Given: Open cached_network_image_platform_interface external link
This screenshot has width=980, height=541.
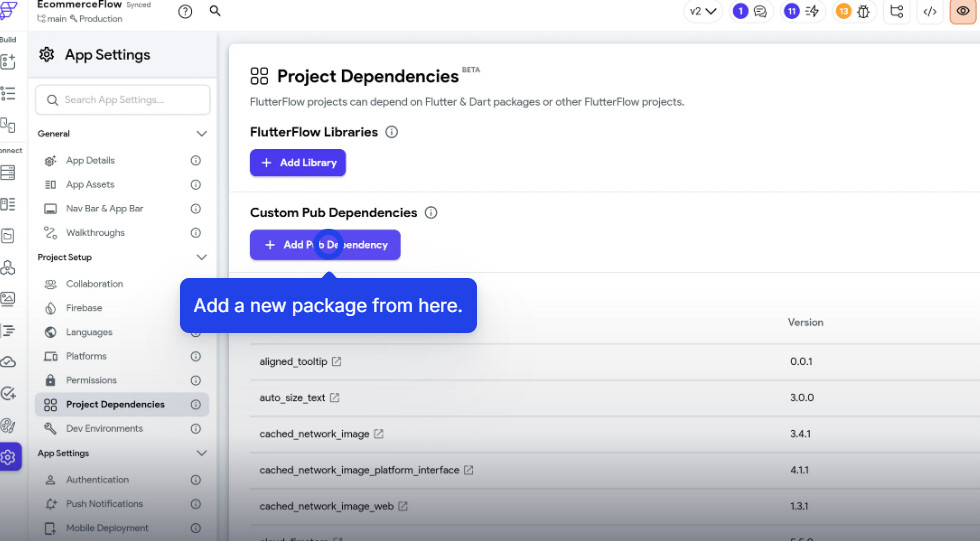Looking at the screenshot, I should coord(468,470).
